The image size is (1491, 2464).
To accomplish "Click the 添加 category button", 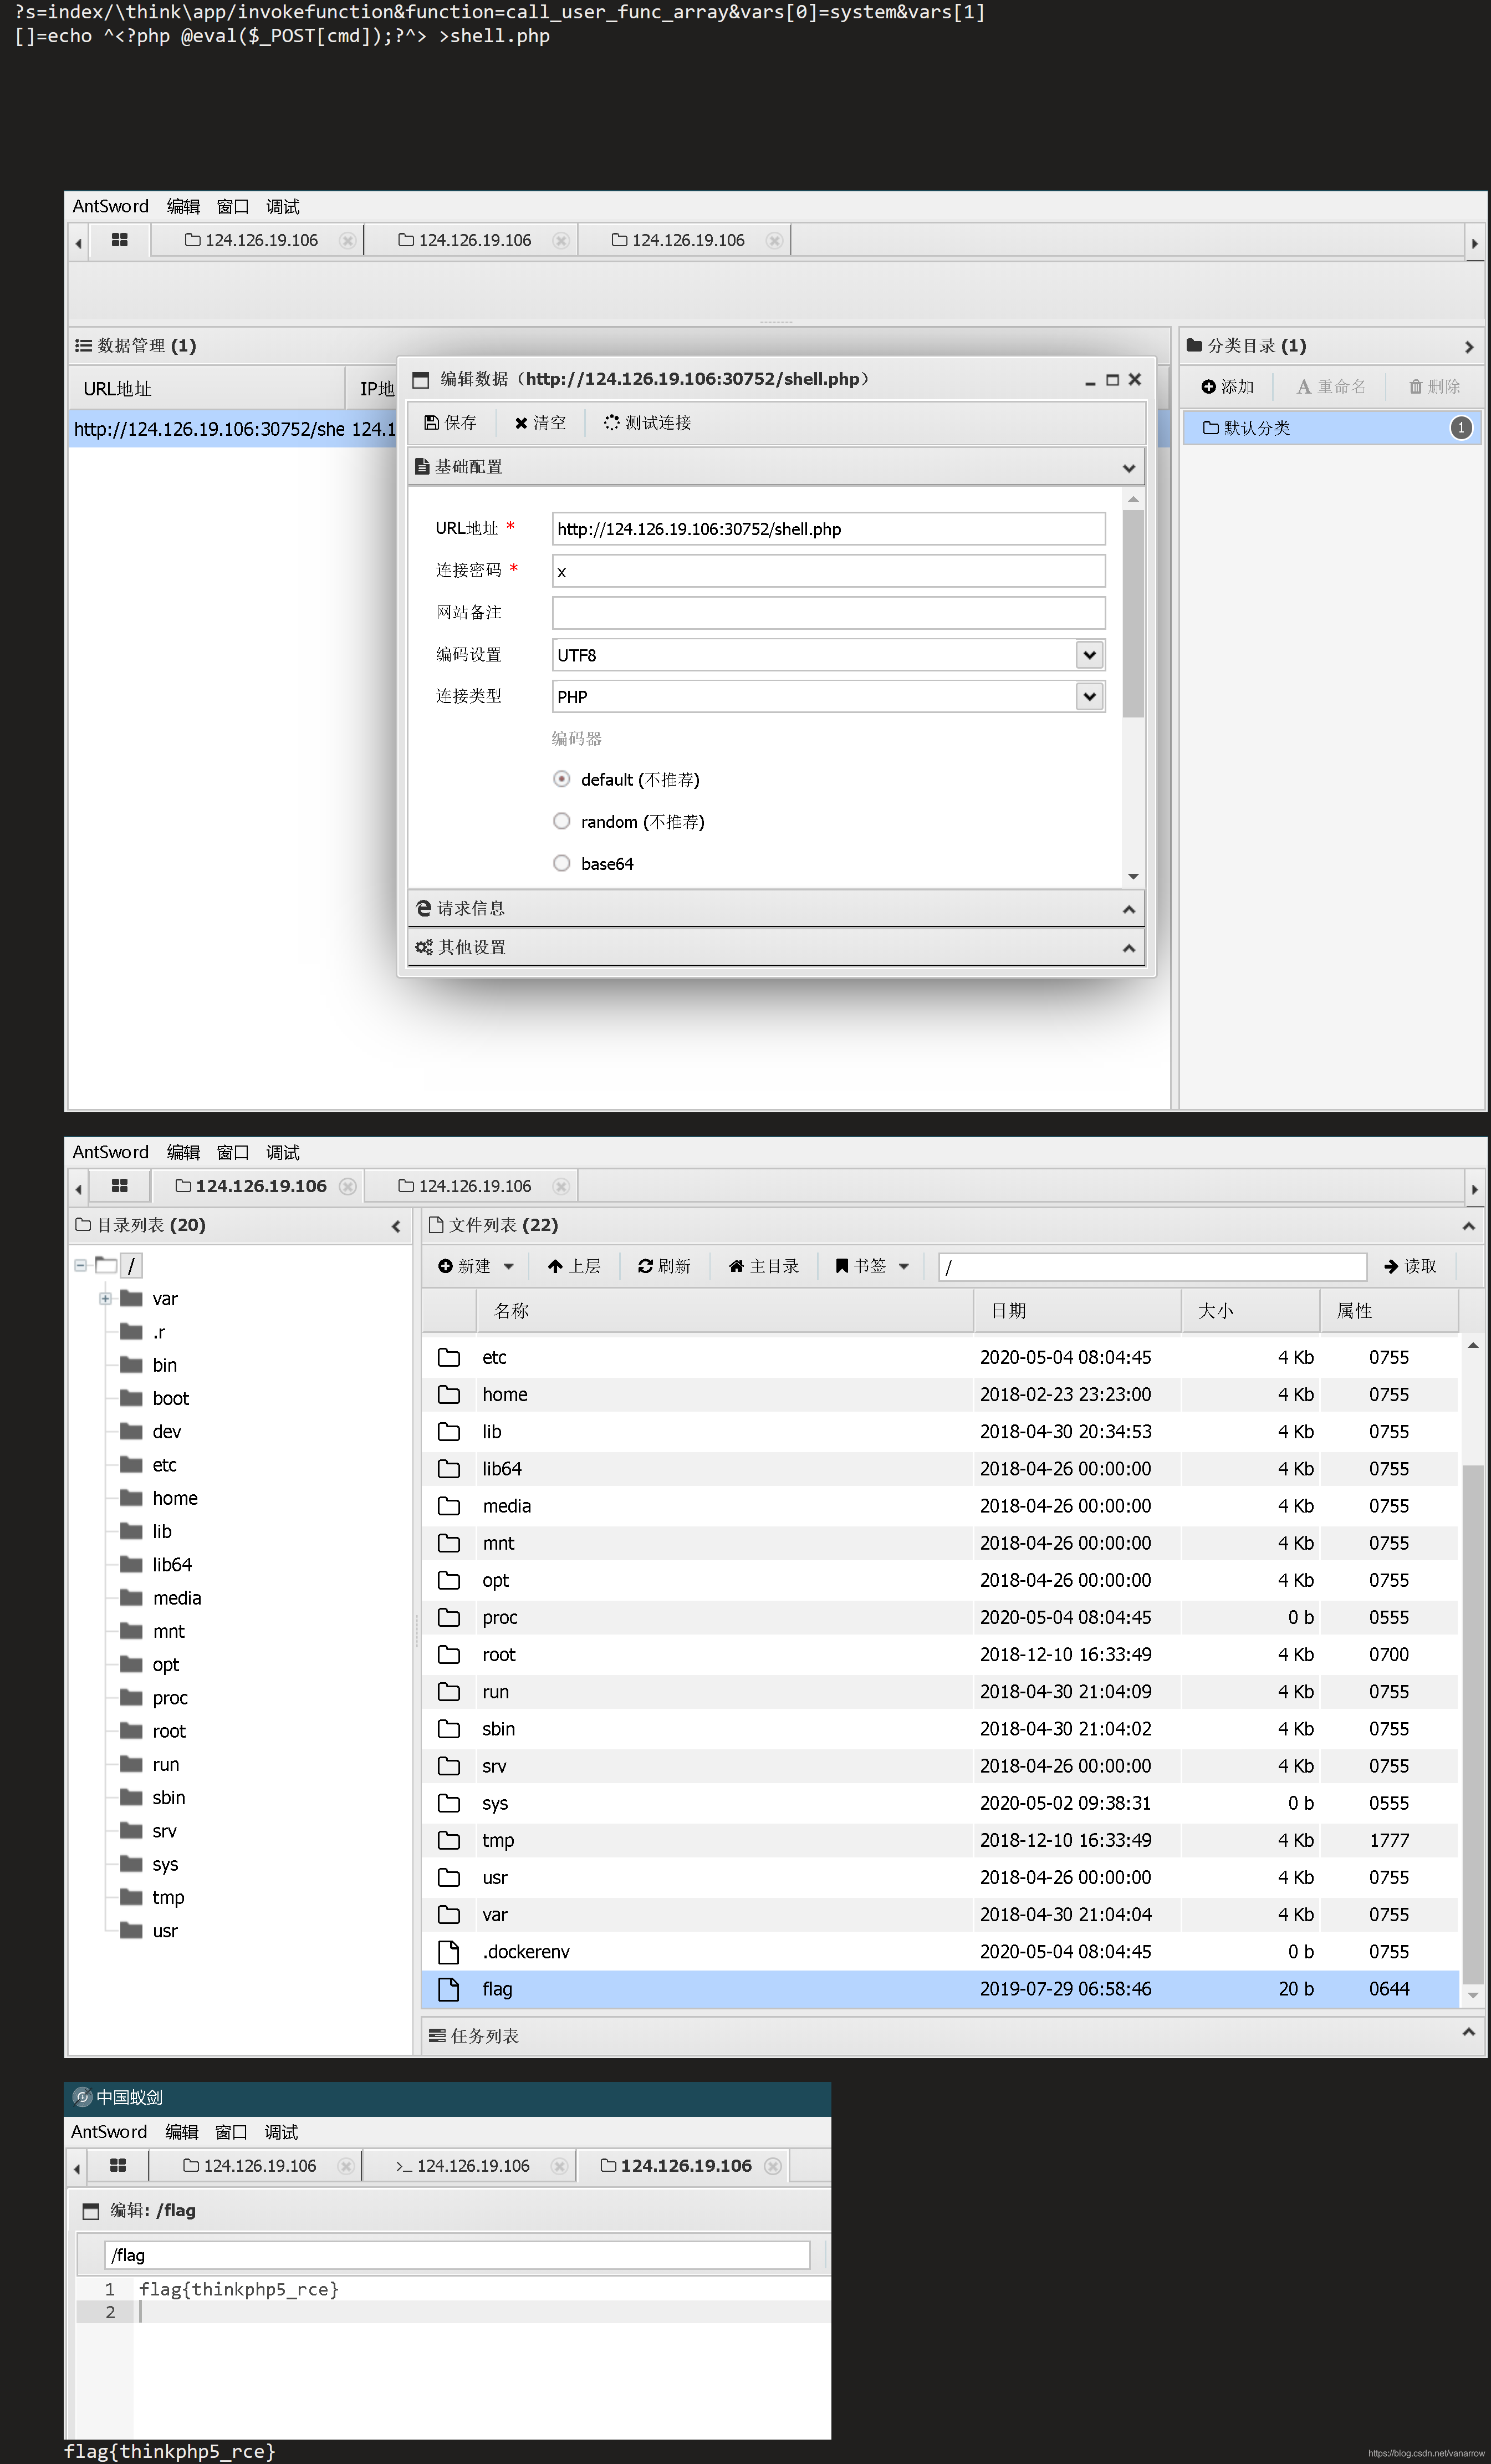I will pos(1227,386).
